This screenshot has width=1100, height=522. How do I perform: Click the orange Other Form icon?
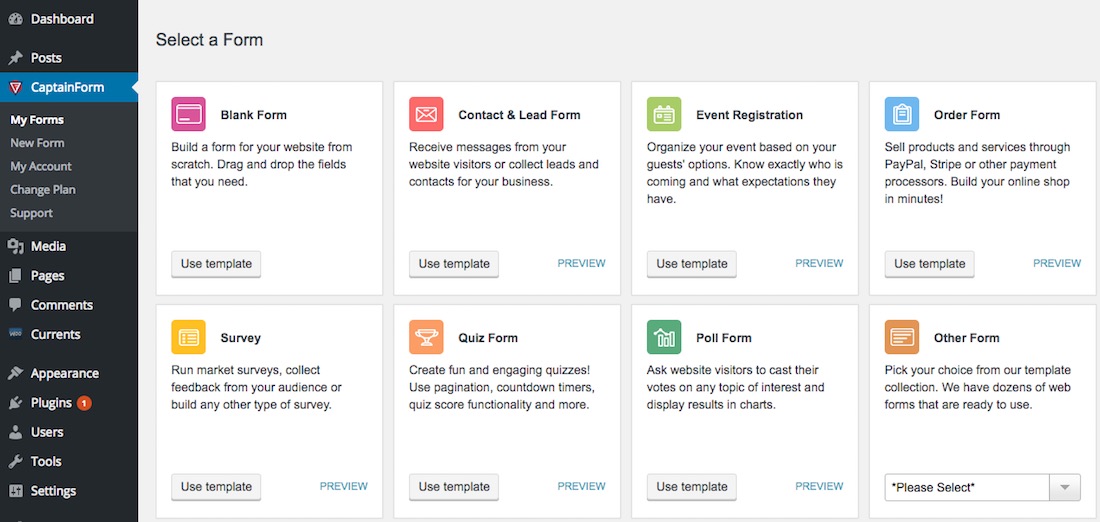coord(902,338)
